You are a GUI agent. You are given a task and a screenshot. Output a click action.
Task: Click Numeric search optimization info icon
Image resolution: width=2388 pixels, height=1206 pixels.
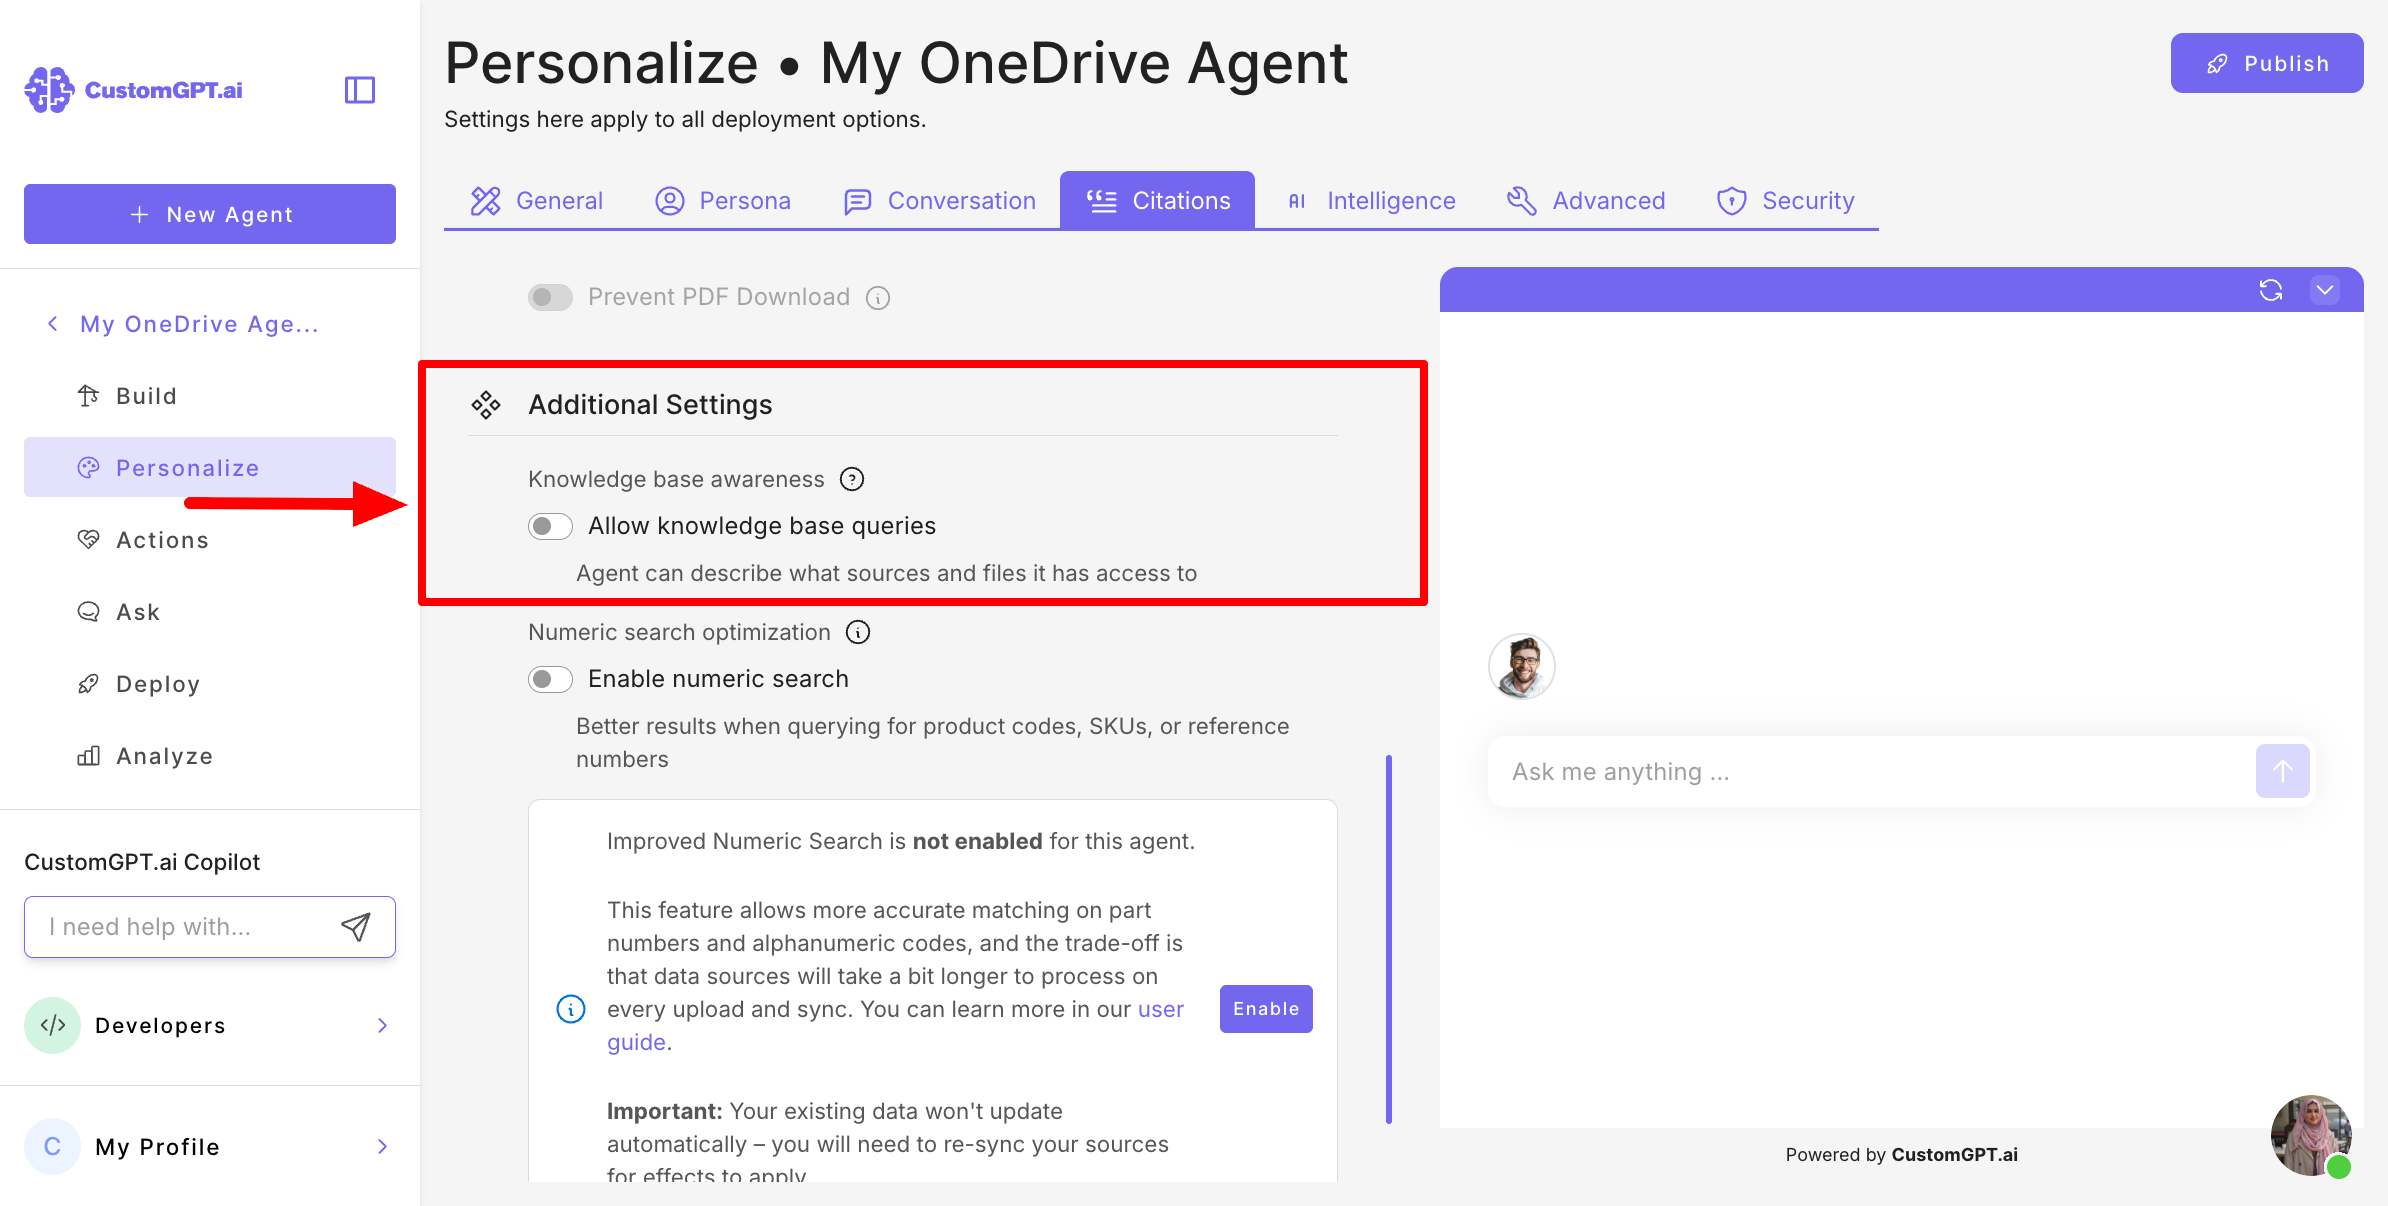click(858, 632)
